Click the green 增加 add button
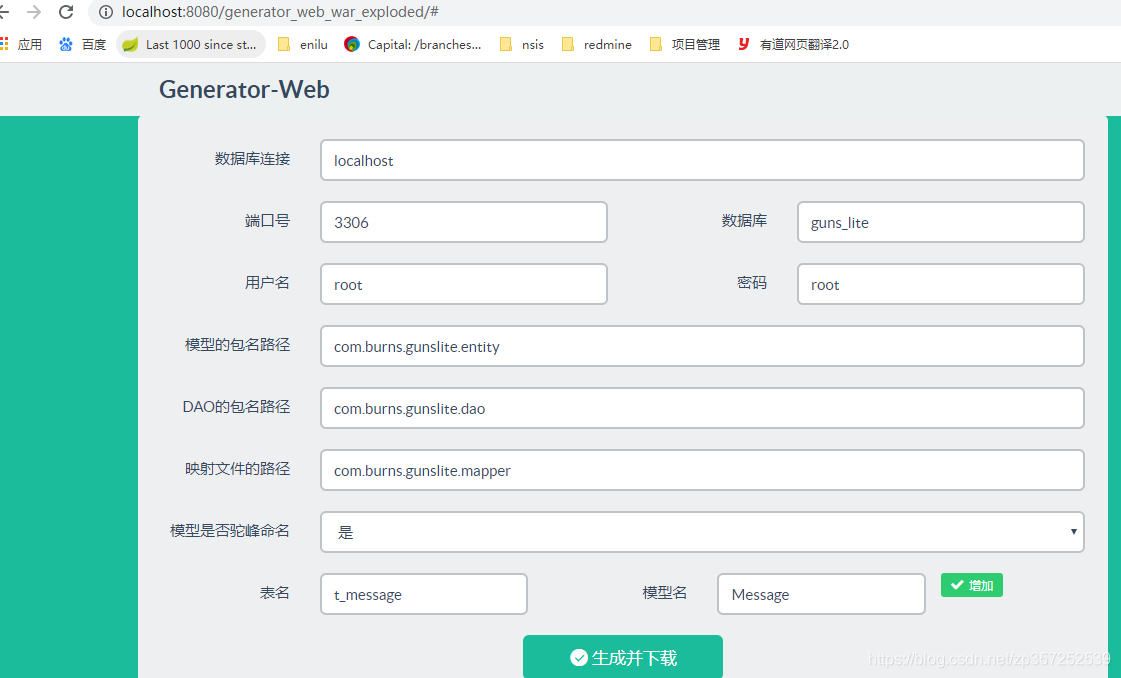 (971, 586)
